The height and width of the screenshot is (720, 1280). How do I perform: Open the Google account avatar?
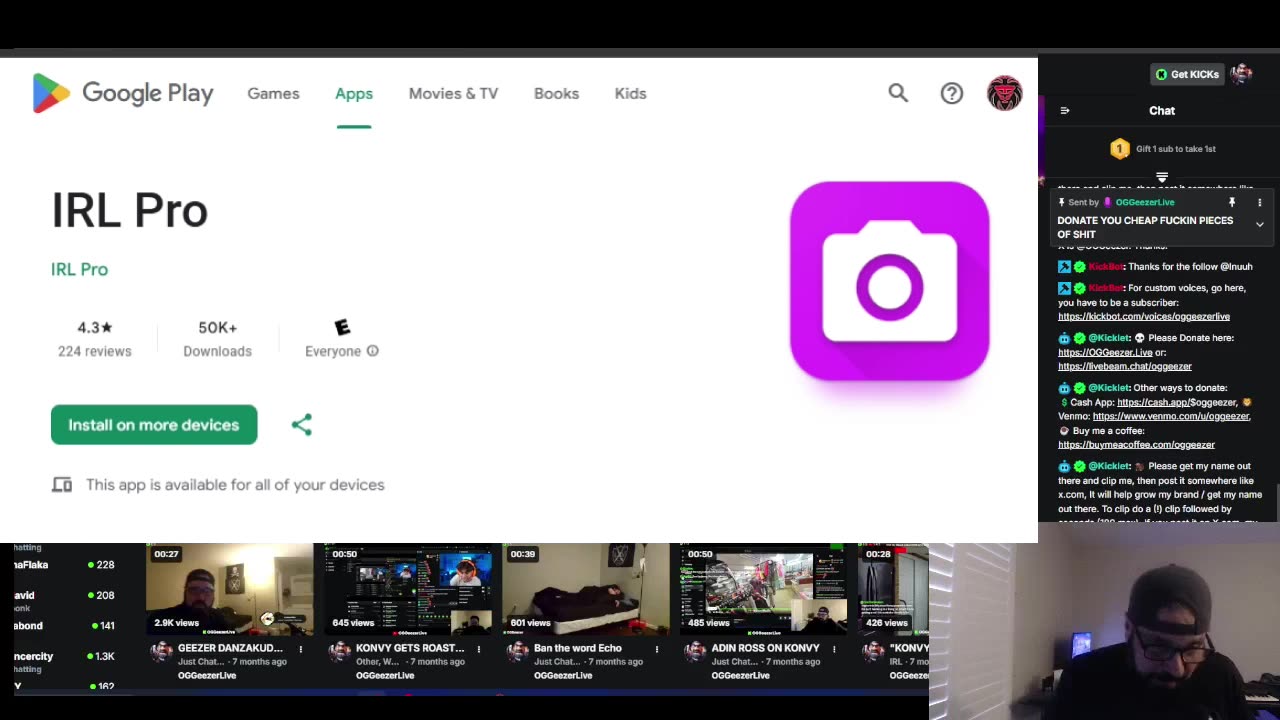tap(1004, 93)
